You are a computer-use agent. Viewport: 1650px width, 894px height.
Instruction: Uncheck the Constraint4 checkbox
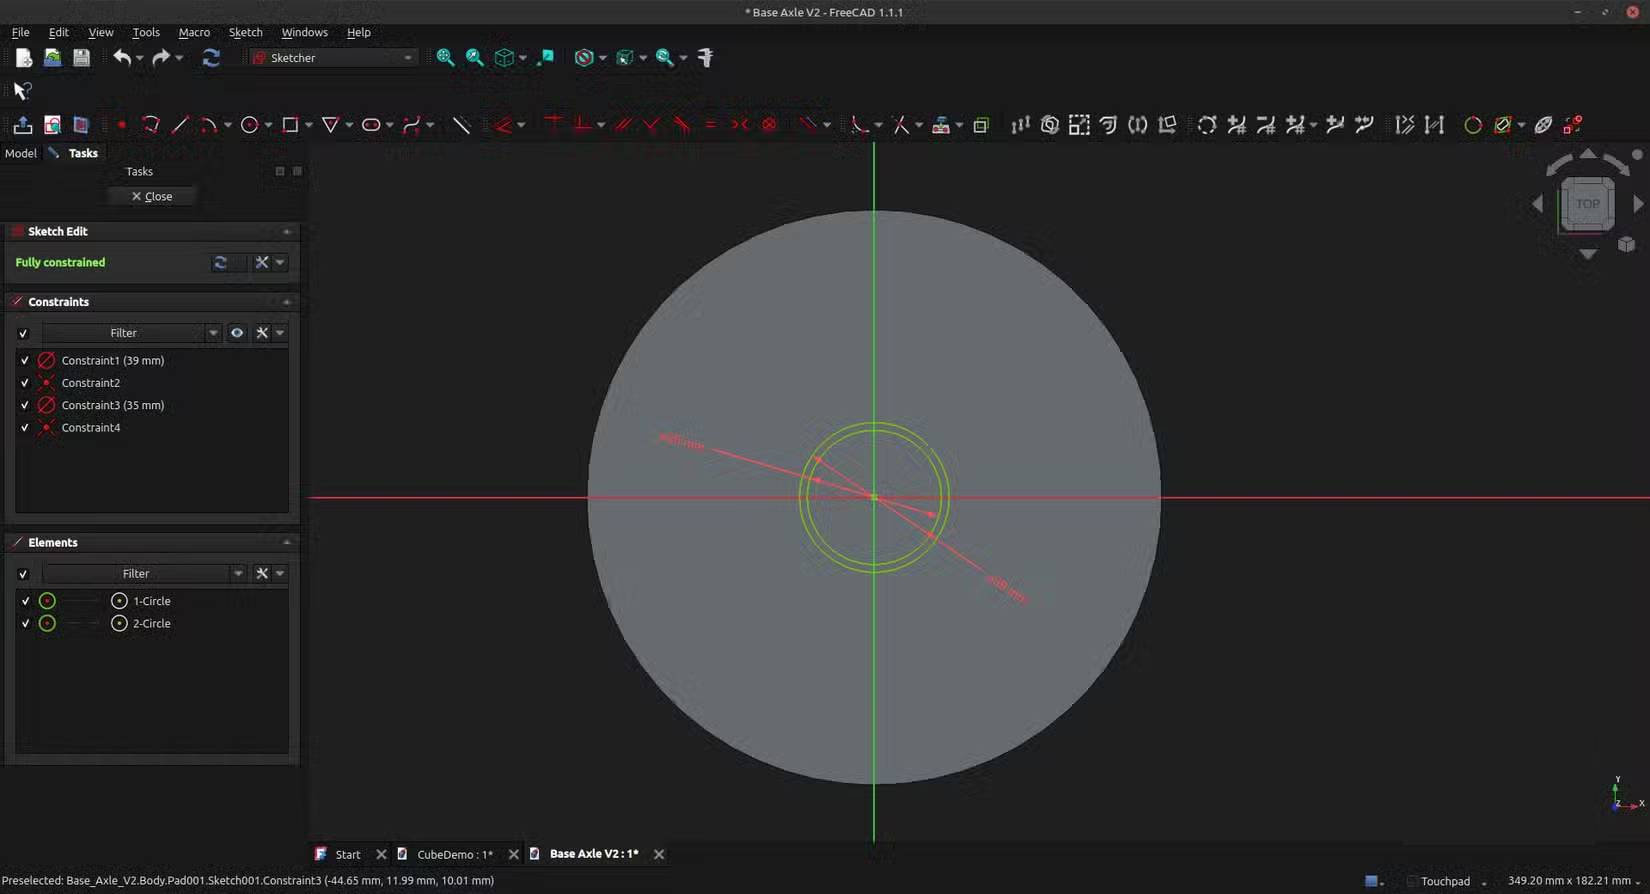25,428
